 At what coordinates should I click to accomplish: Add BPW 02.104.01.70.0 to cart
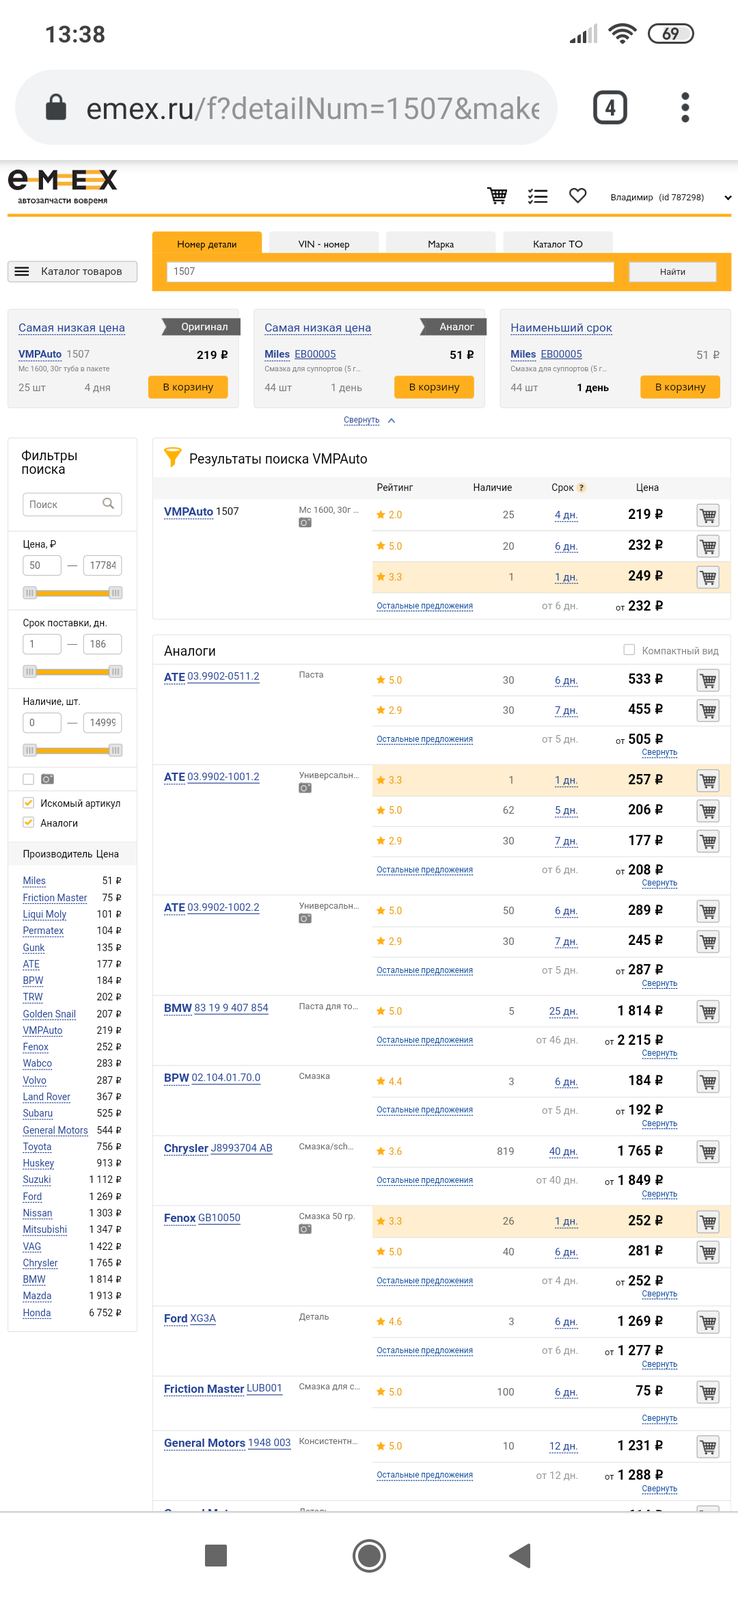pos(708,1082)
